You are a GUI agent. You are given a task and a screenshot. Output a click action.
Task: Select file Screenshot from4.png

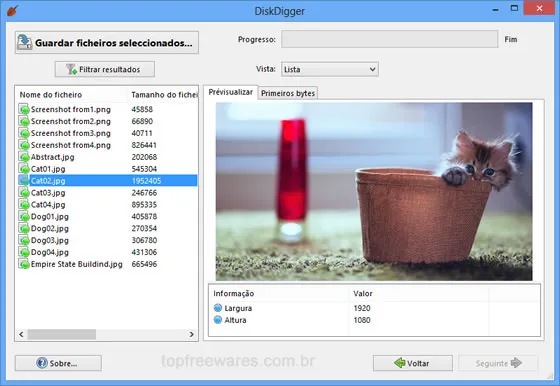(x=71, y=145)
